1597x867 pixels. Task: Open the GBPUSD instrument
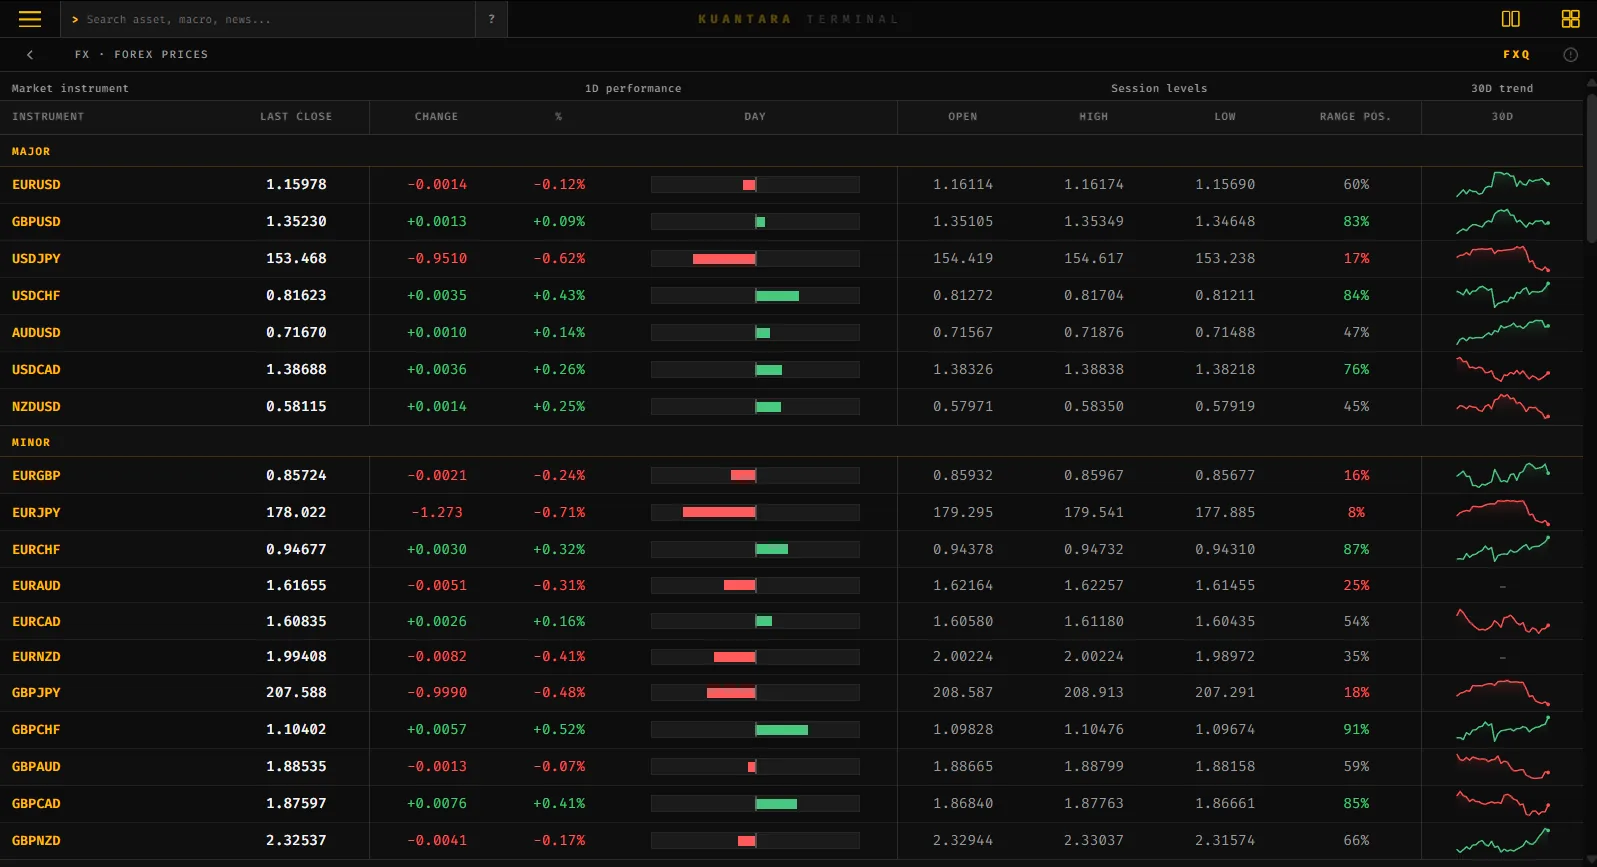36,222
